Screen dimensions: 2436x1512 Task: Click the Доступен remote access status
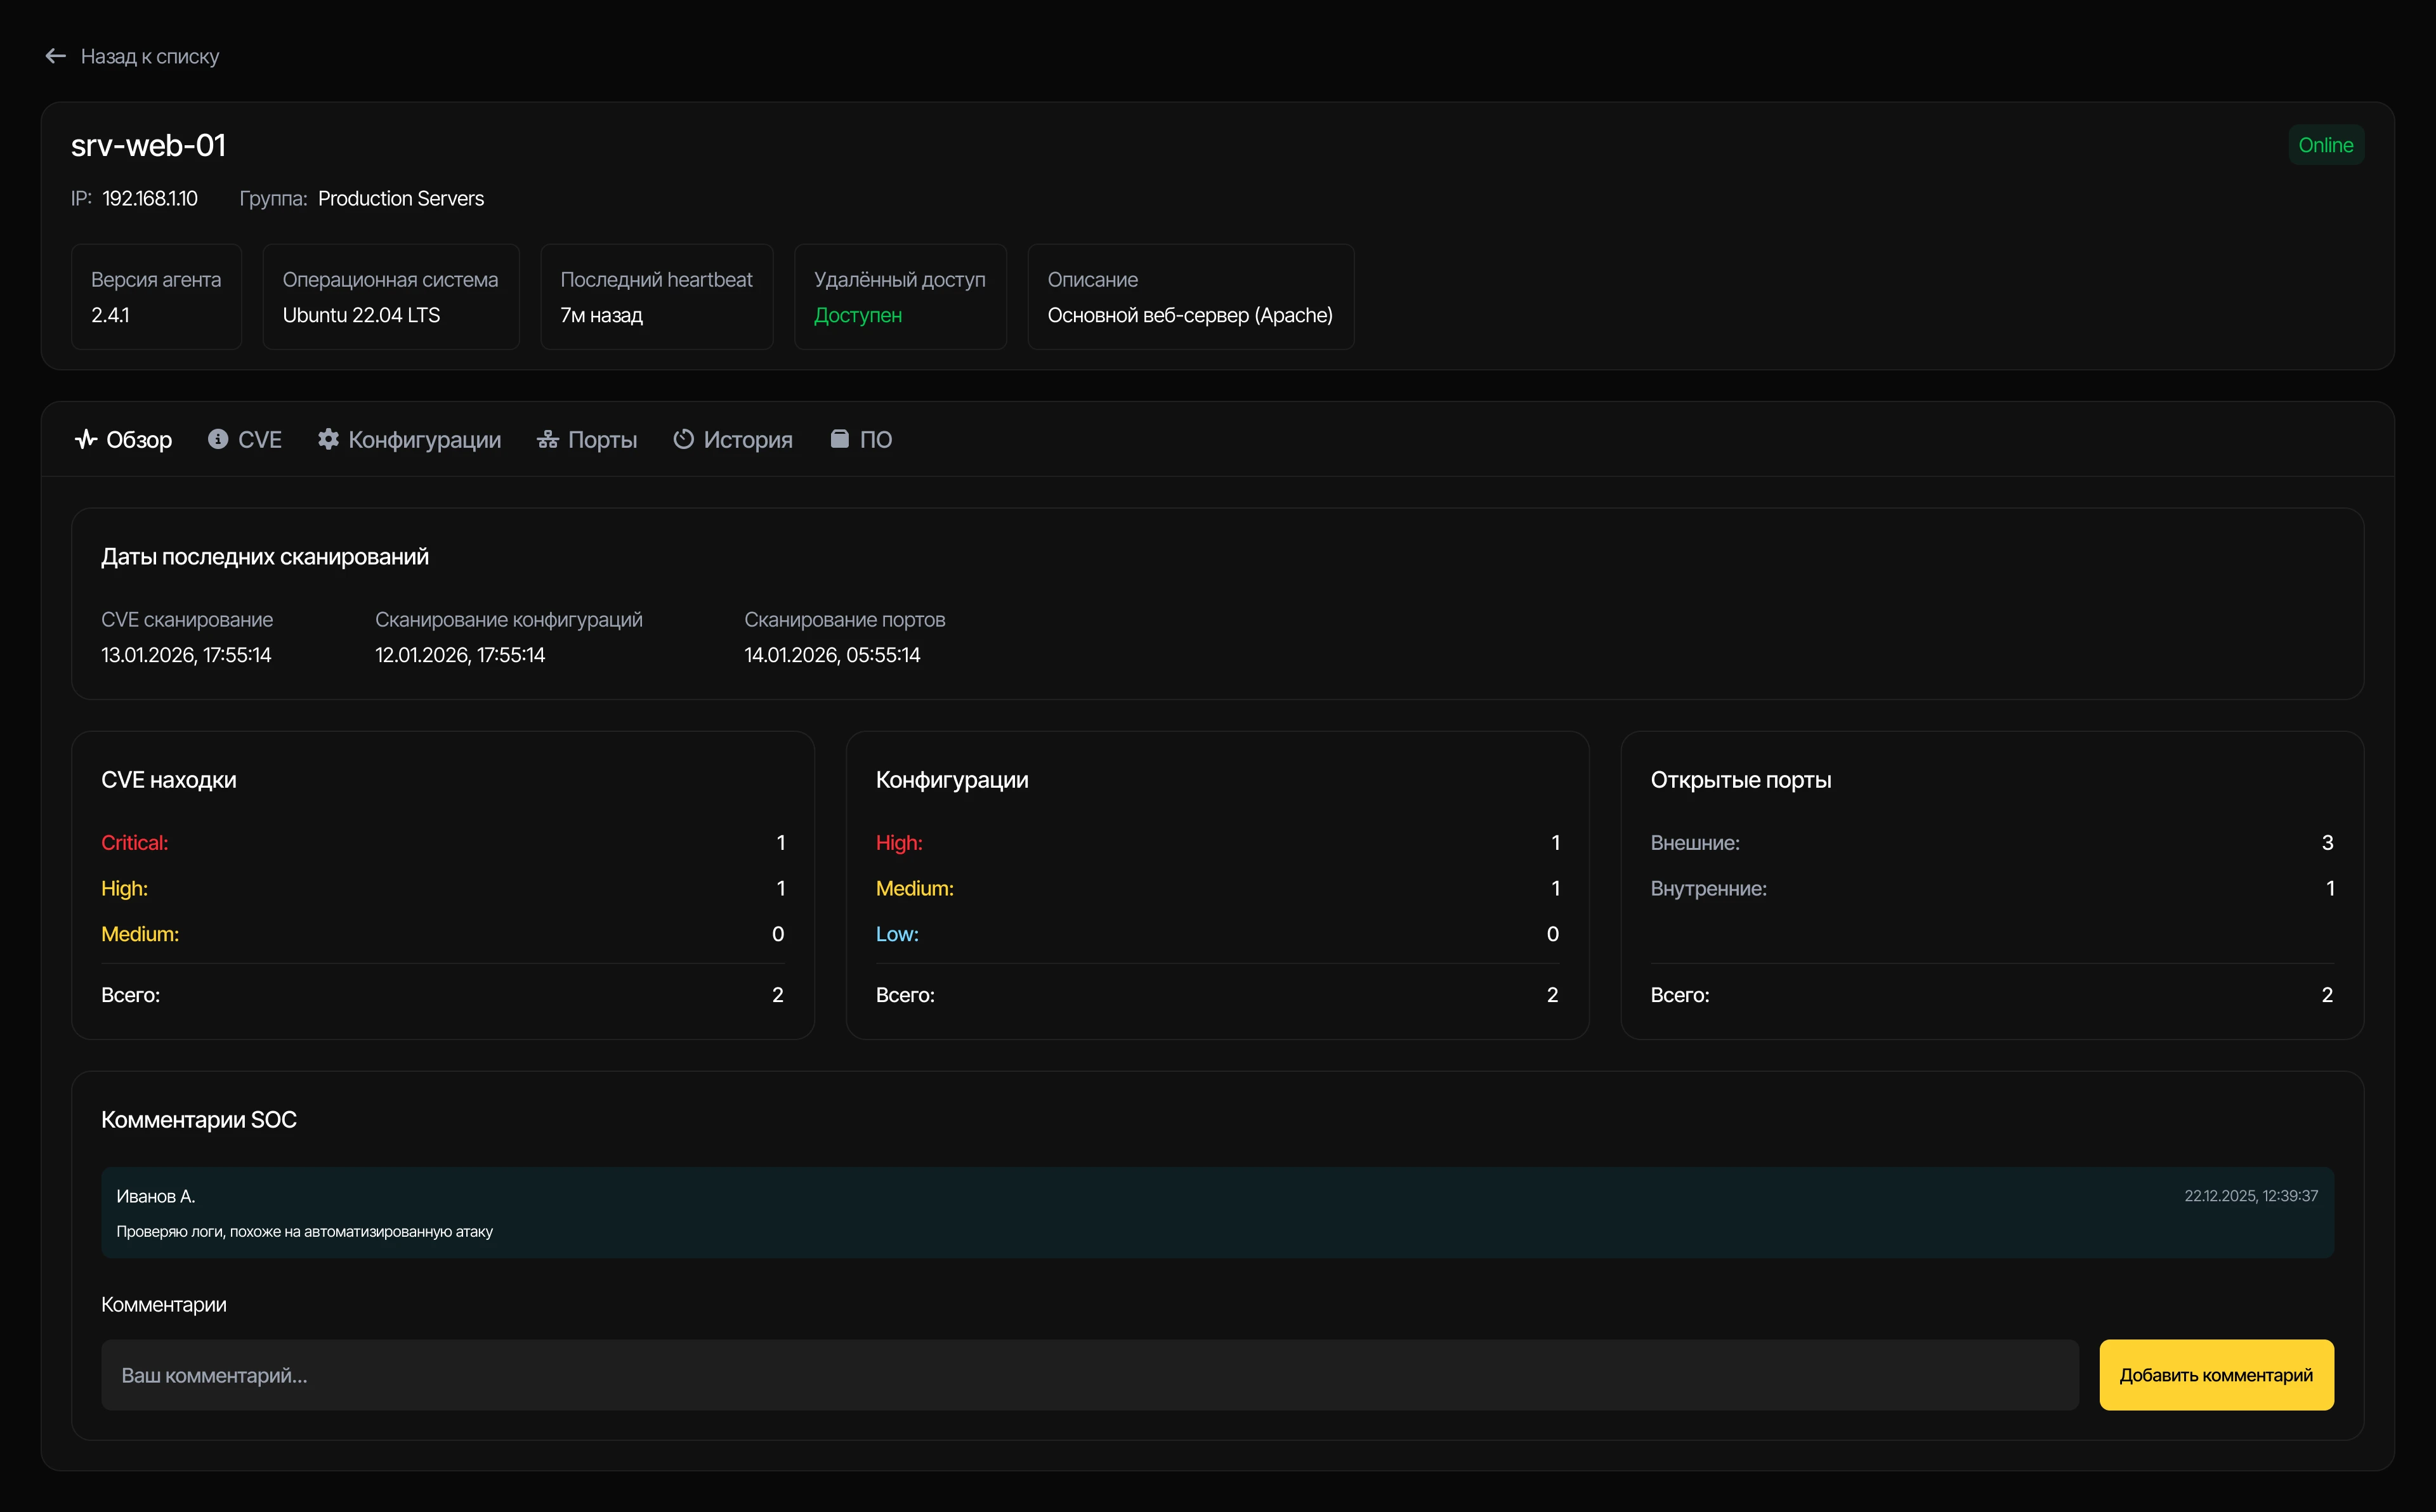click(858, 315)
